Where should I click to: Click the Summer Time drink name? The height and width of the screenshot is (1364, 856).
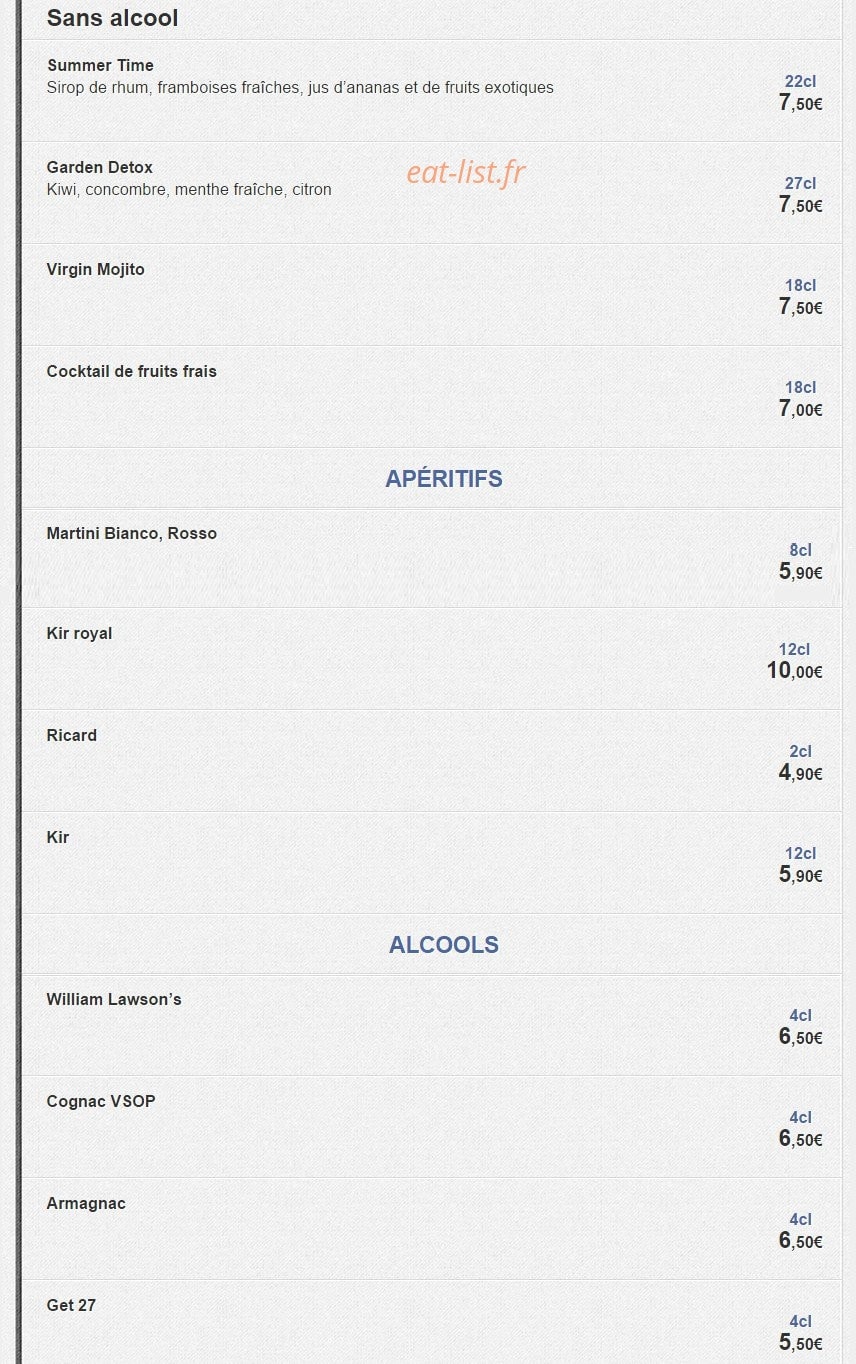(100, 66)
